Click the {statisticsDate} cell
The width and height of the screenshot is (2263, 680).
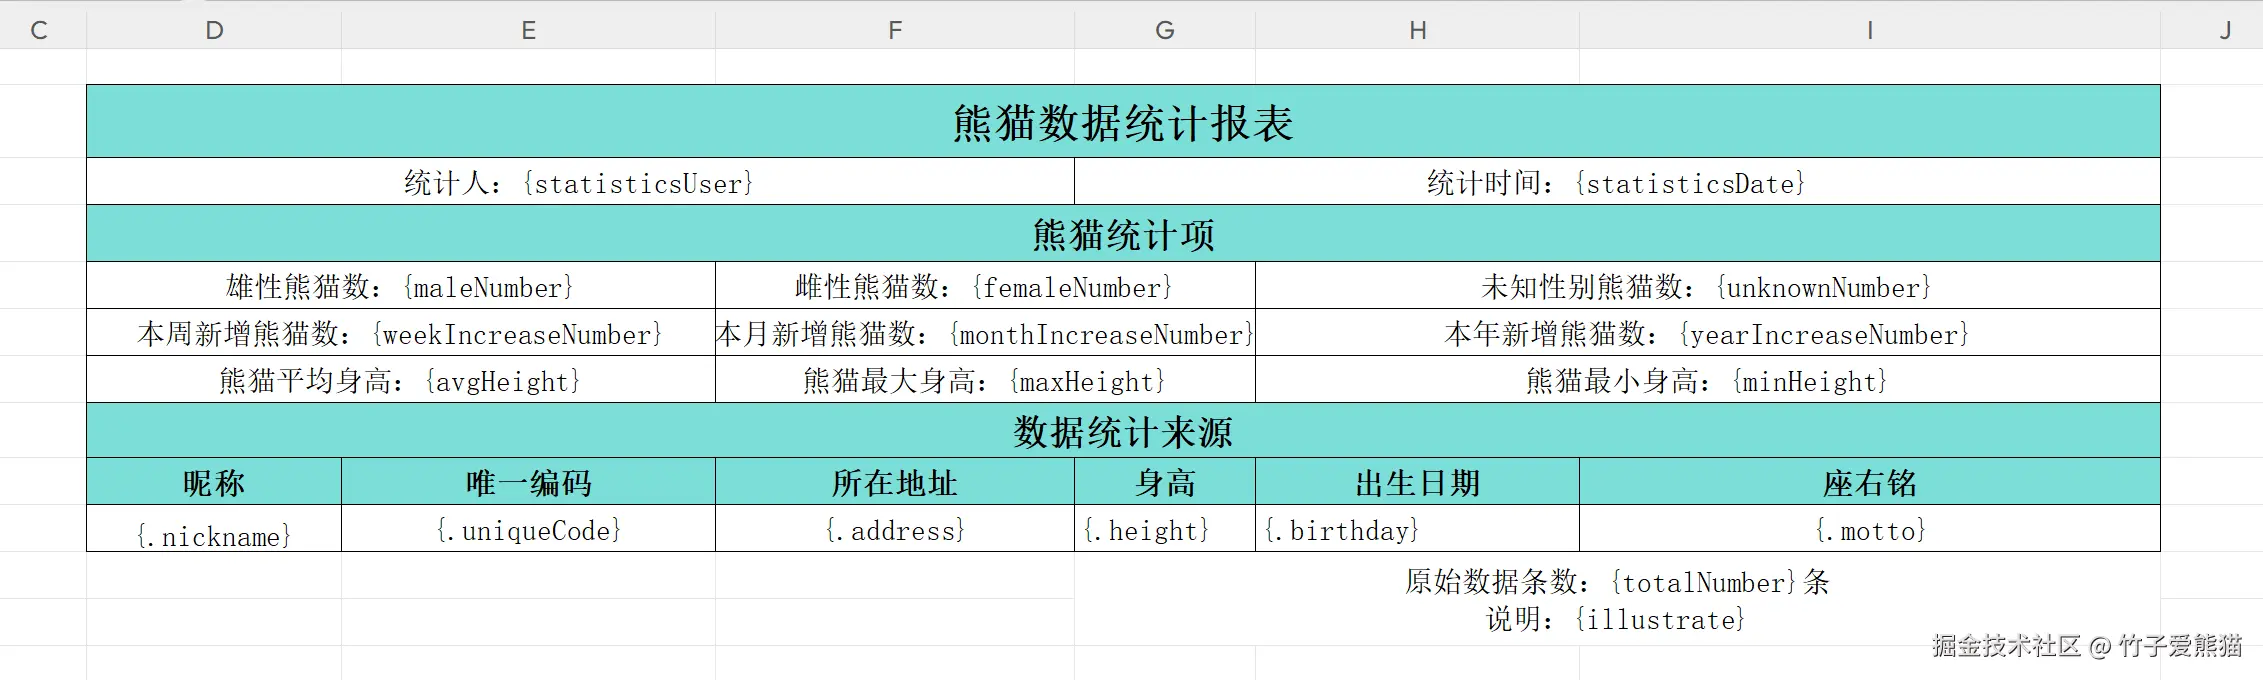pyautogui.click(x=1616, y=183)
